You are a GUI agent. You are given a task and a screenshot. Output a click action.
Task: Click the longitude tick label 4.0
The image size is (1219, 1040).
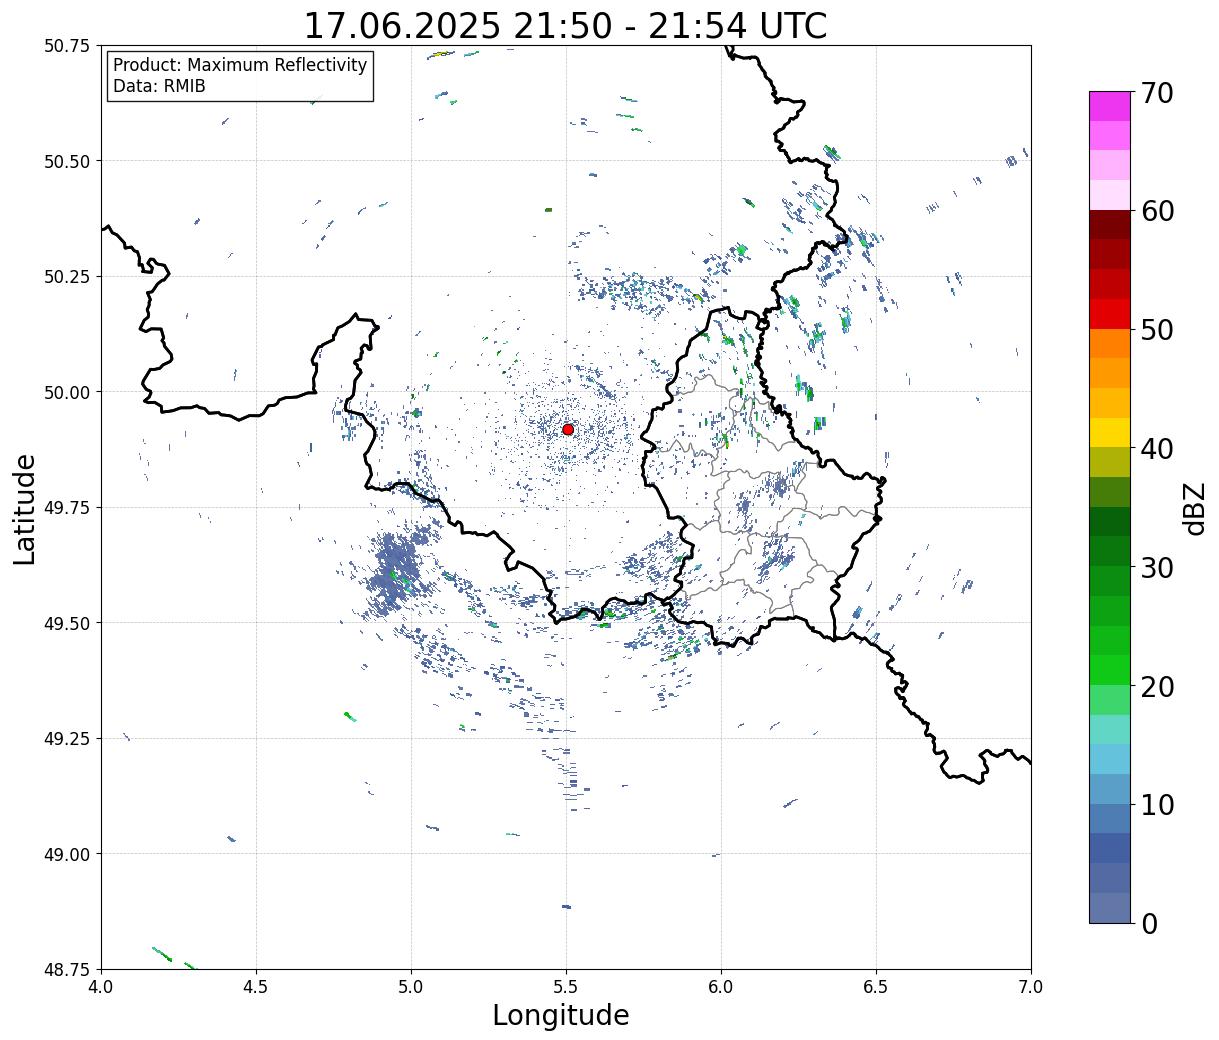(x=101, y=987)
